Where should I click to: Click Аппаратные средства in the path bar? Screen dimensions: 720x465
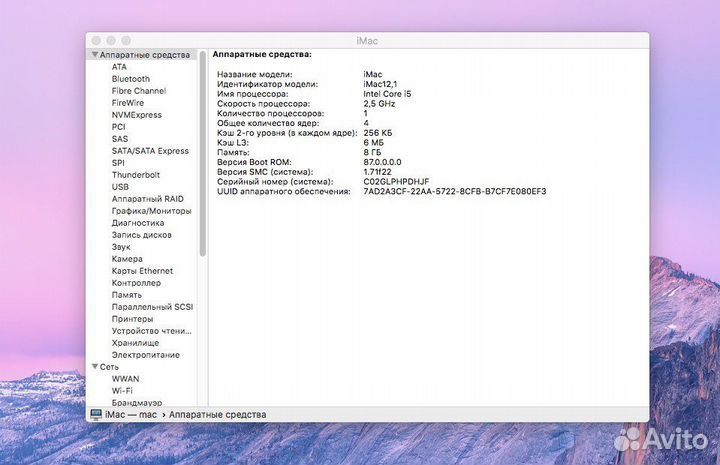tap(218, 415)
